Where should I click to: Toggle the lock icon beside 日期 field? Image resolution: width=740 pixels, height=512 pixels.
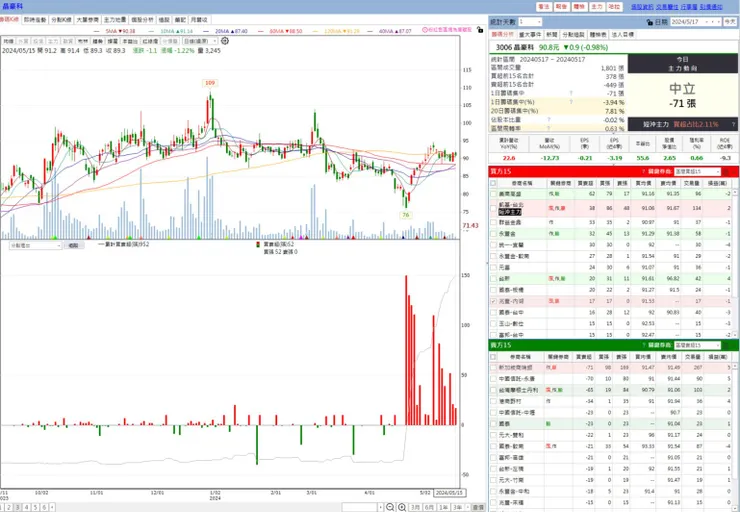click(x=649, y=22)
